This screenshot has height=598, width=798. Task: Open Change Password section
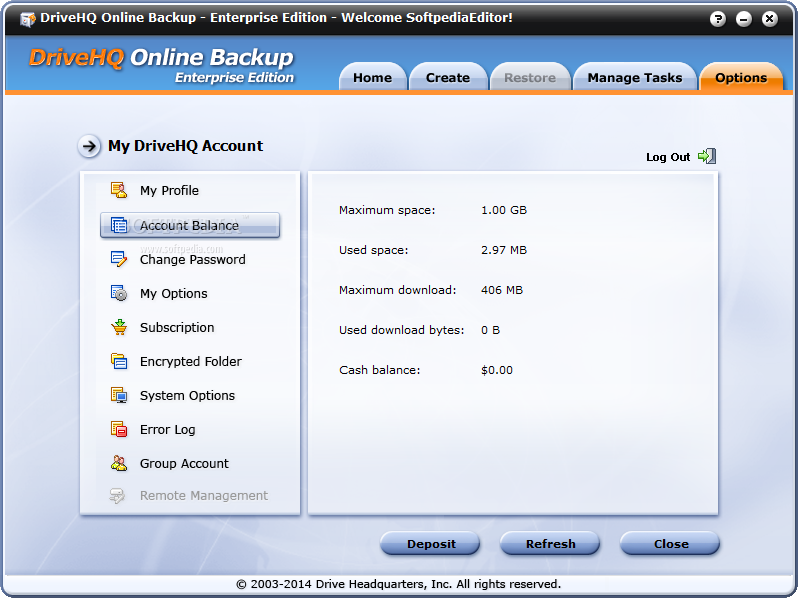(192, 260)
